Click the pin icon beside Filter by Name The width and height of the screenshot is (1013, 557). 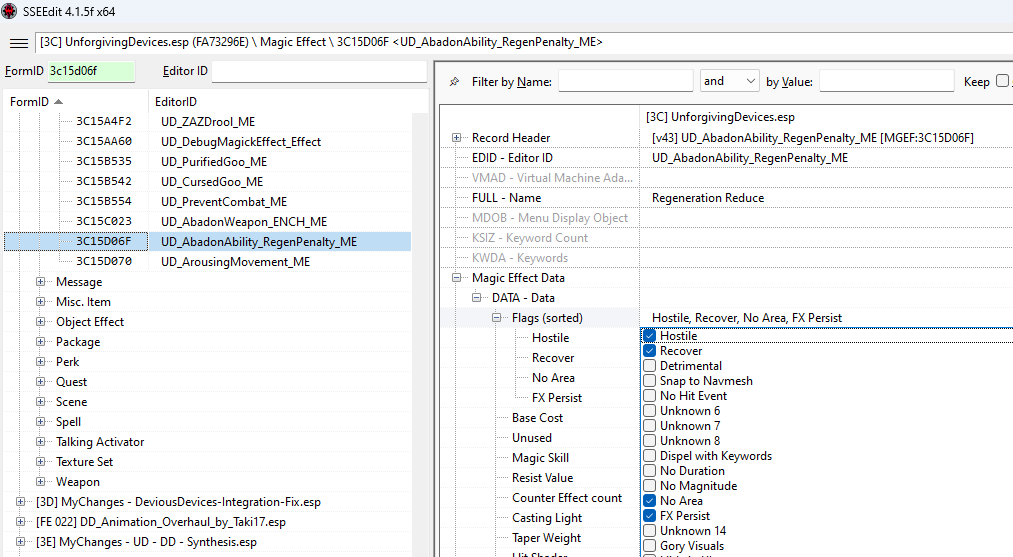[x=454, y=82]
